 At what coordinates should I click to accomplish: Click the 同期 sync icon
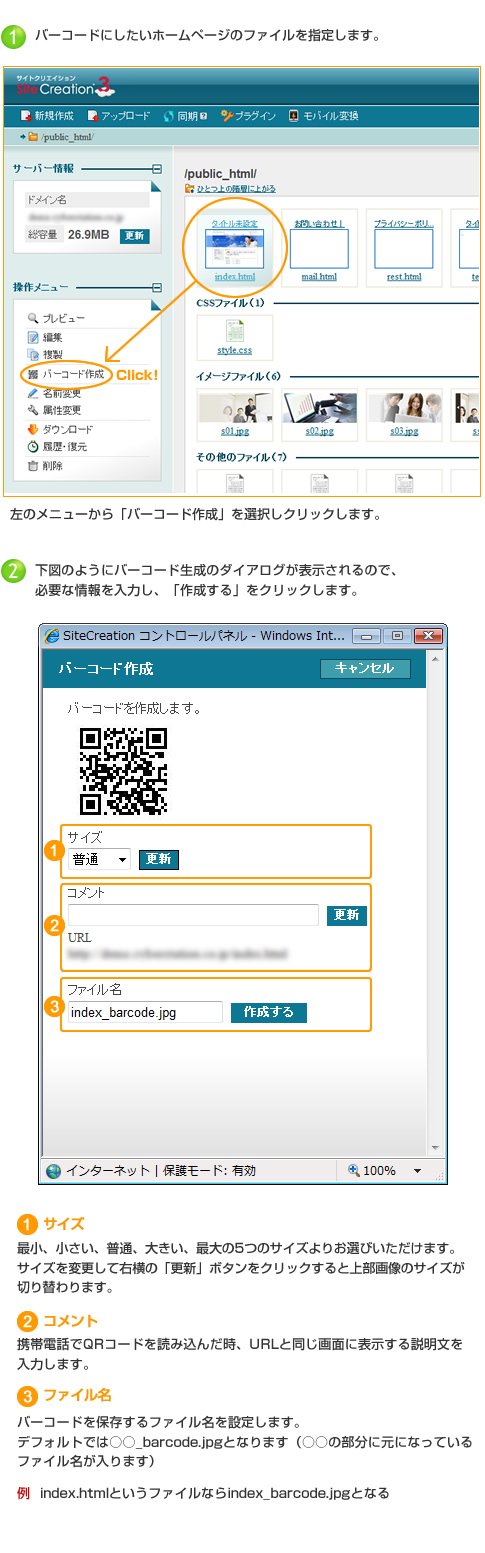click(x=168, y=116)
